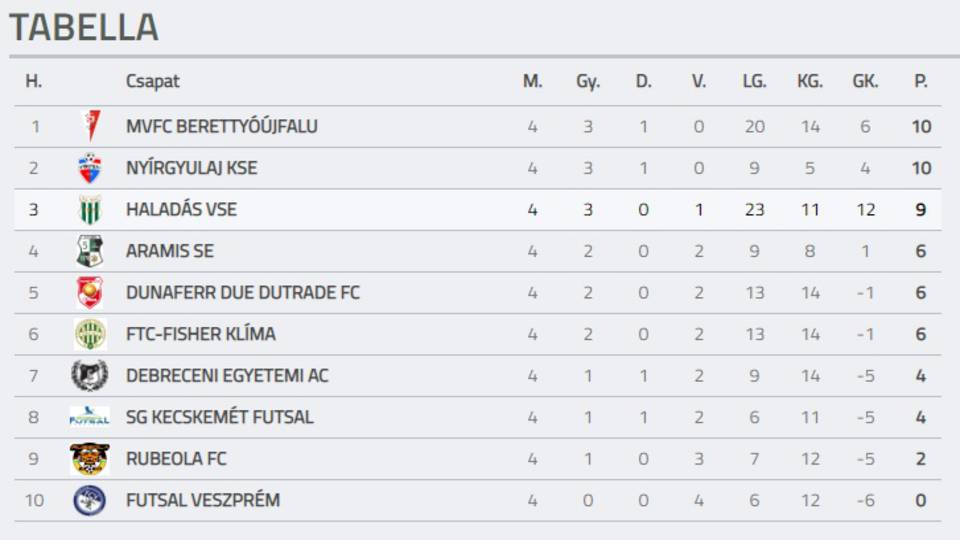The width and height of the screenshot is (960, 540).
Task: Click the Debreceni Egyetemi AC crest
Action: coord(90,376)
